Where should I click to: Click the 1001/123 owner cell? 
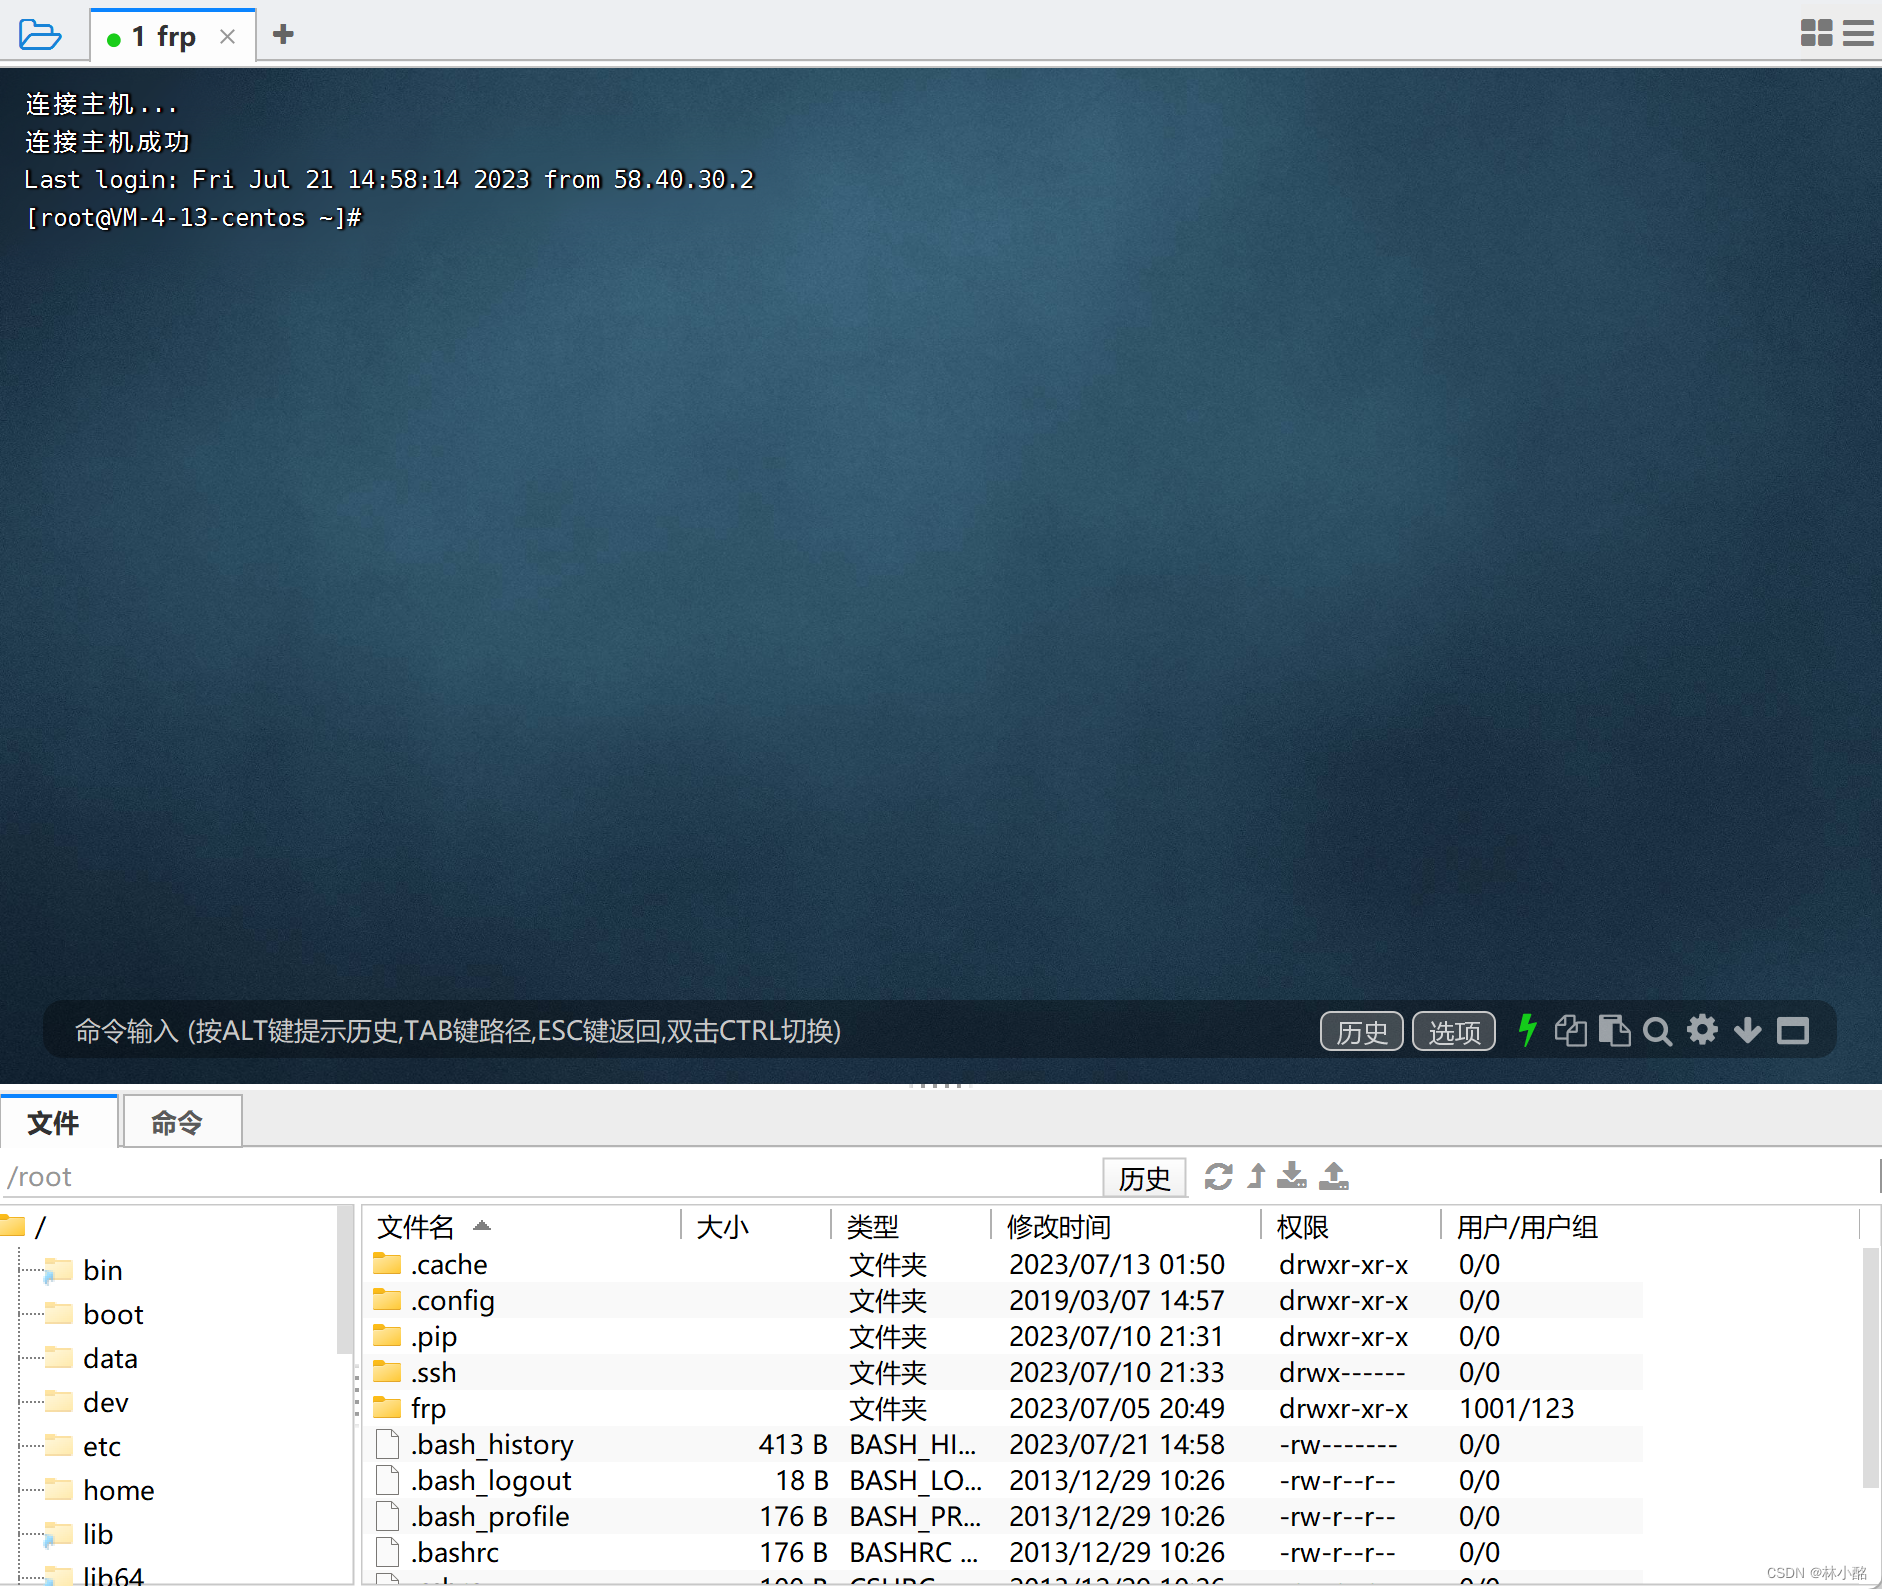click(x=1516, y=1408)
